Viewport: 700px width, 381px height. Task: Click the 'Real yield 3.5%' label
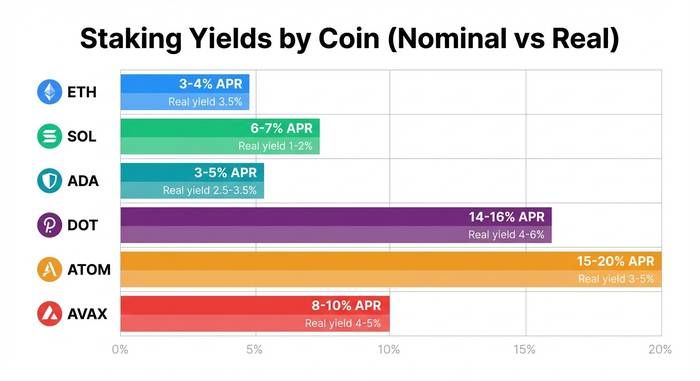pyautogui.click(x=205, y=102)
